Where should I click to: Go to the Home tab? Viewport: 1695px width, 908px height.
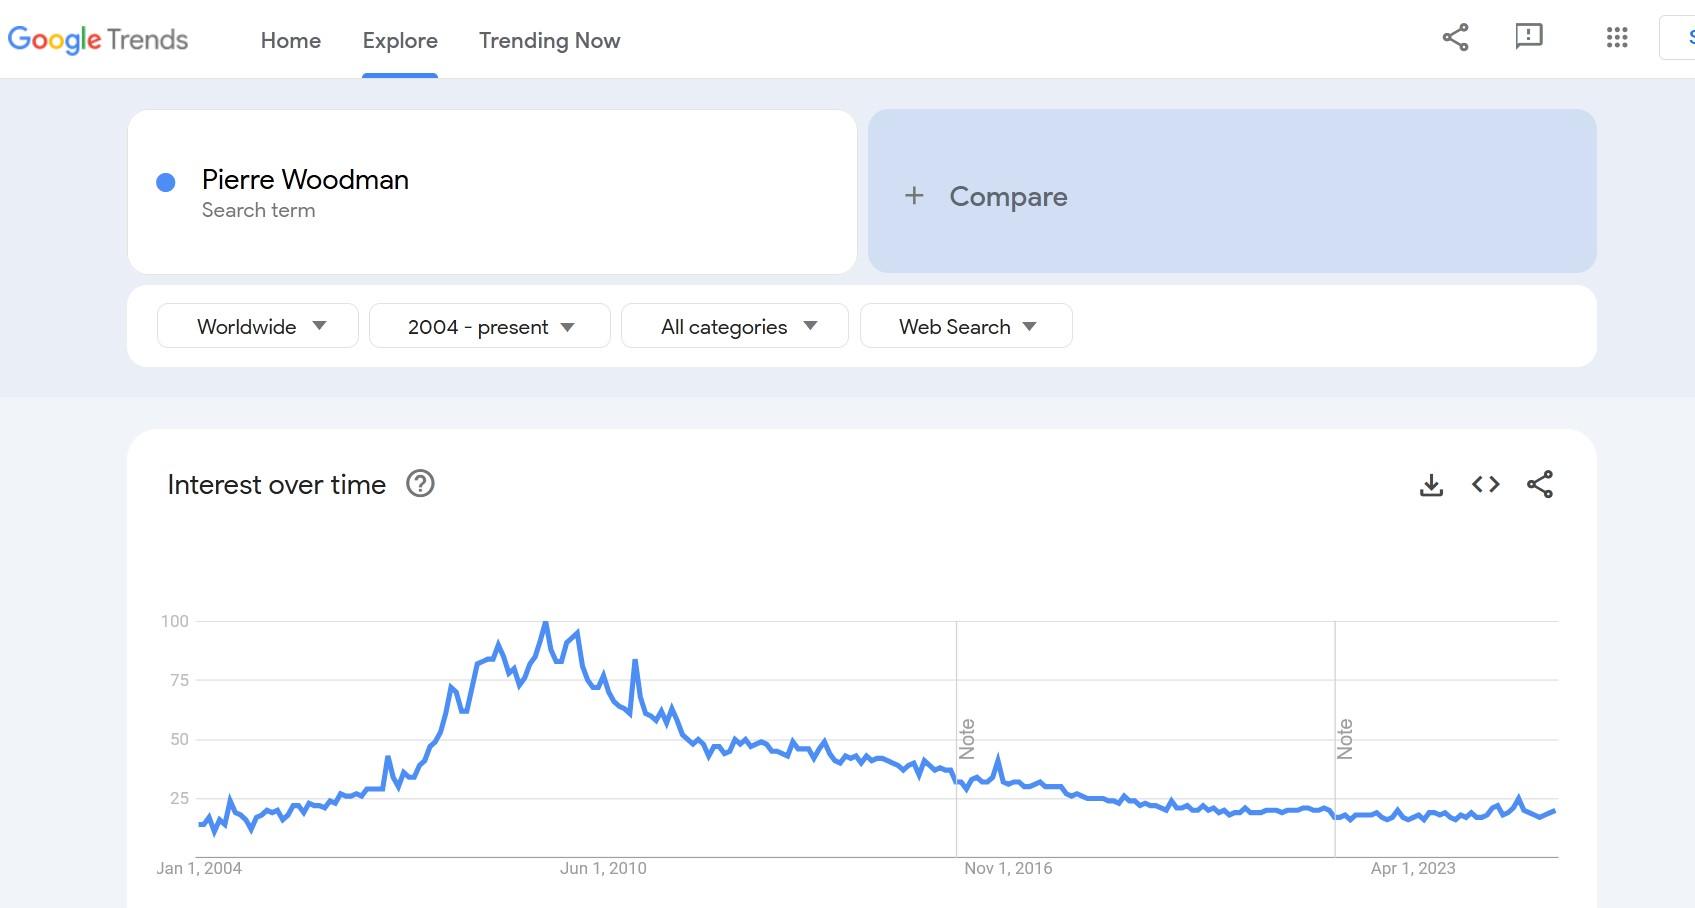click(x=291, y=41)
